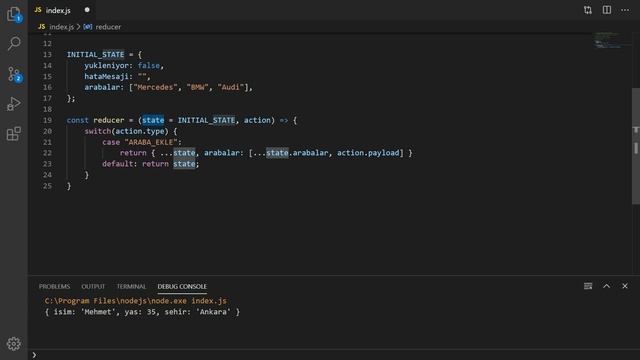The width and height of the screenshot is (640, 360).
Task: Switch to the PROBLEMS tab
Action: [54, 287]
